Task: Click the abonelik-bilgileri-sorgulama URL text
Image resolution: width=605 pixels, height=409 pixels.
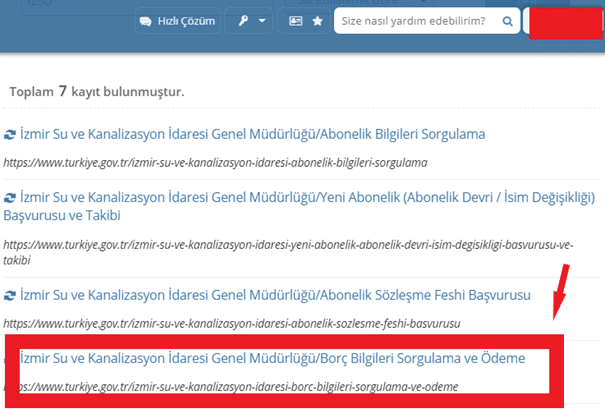Action: (215, 161)
